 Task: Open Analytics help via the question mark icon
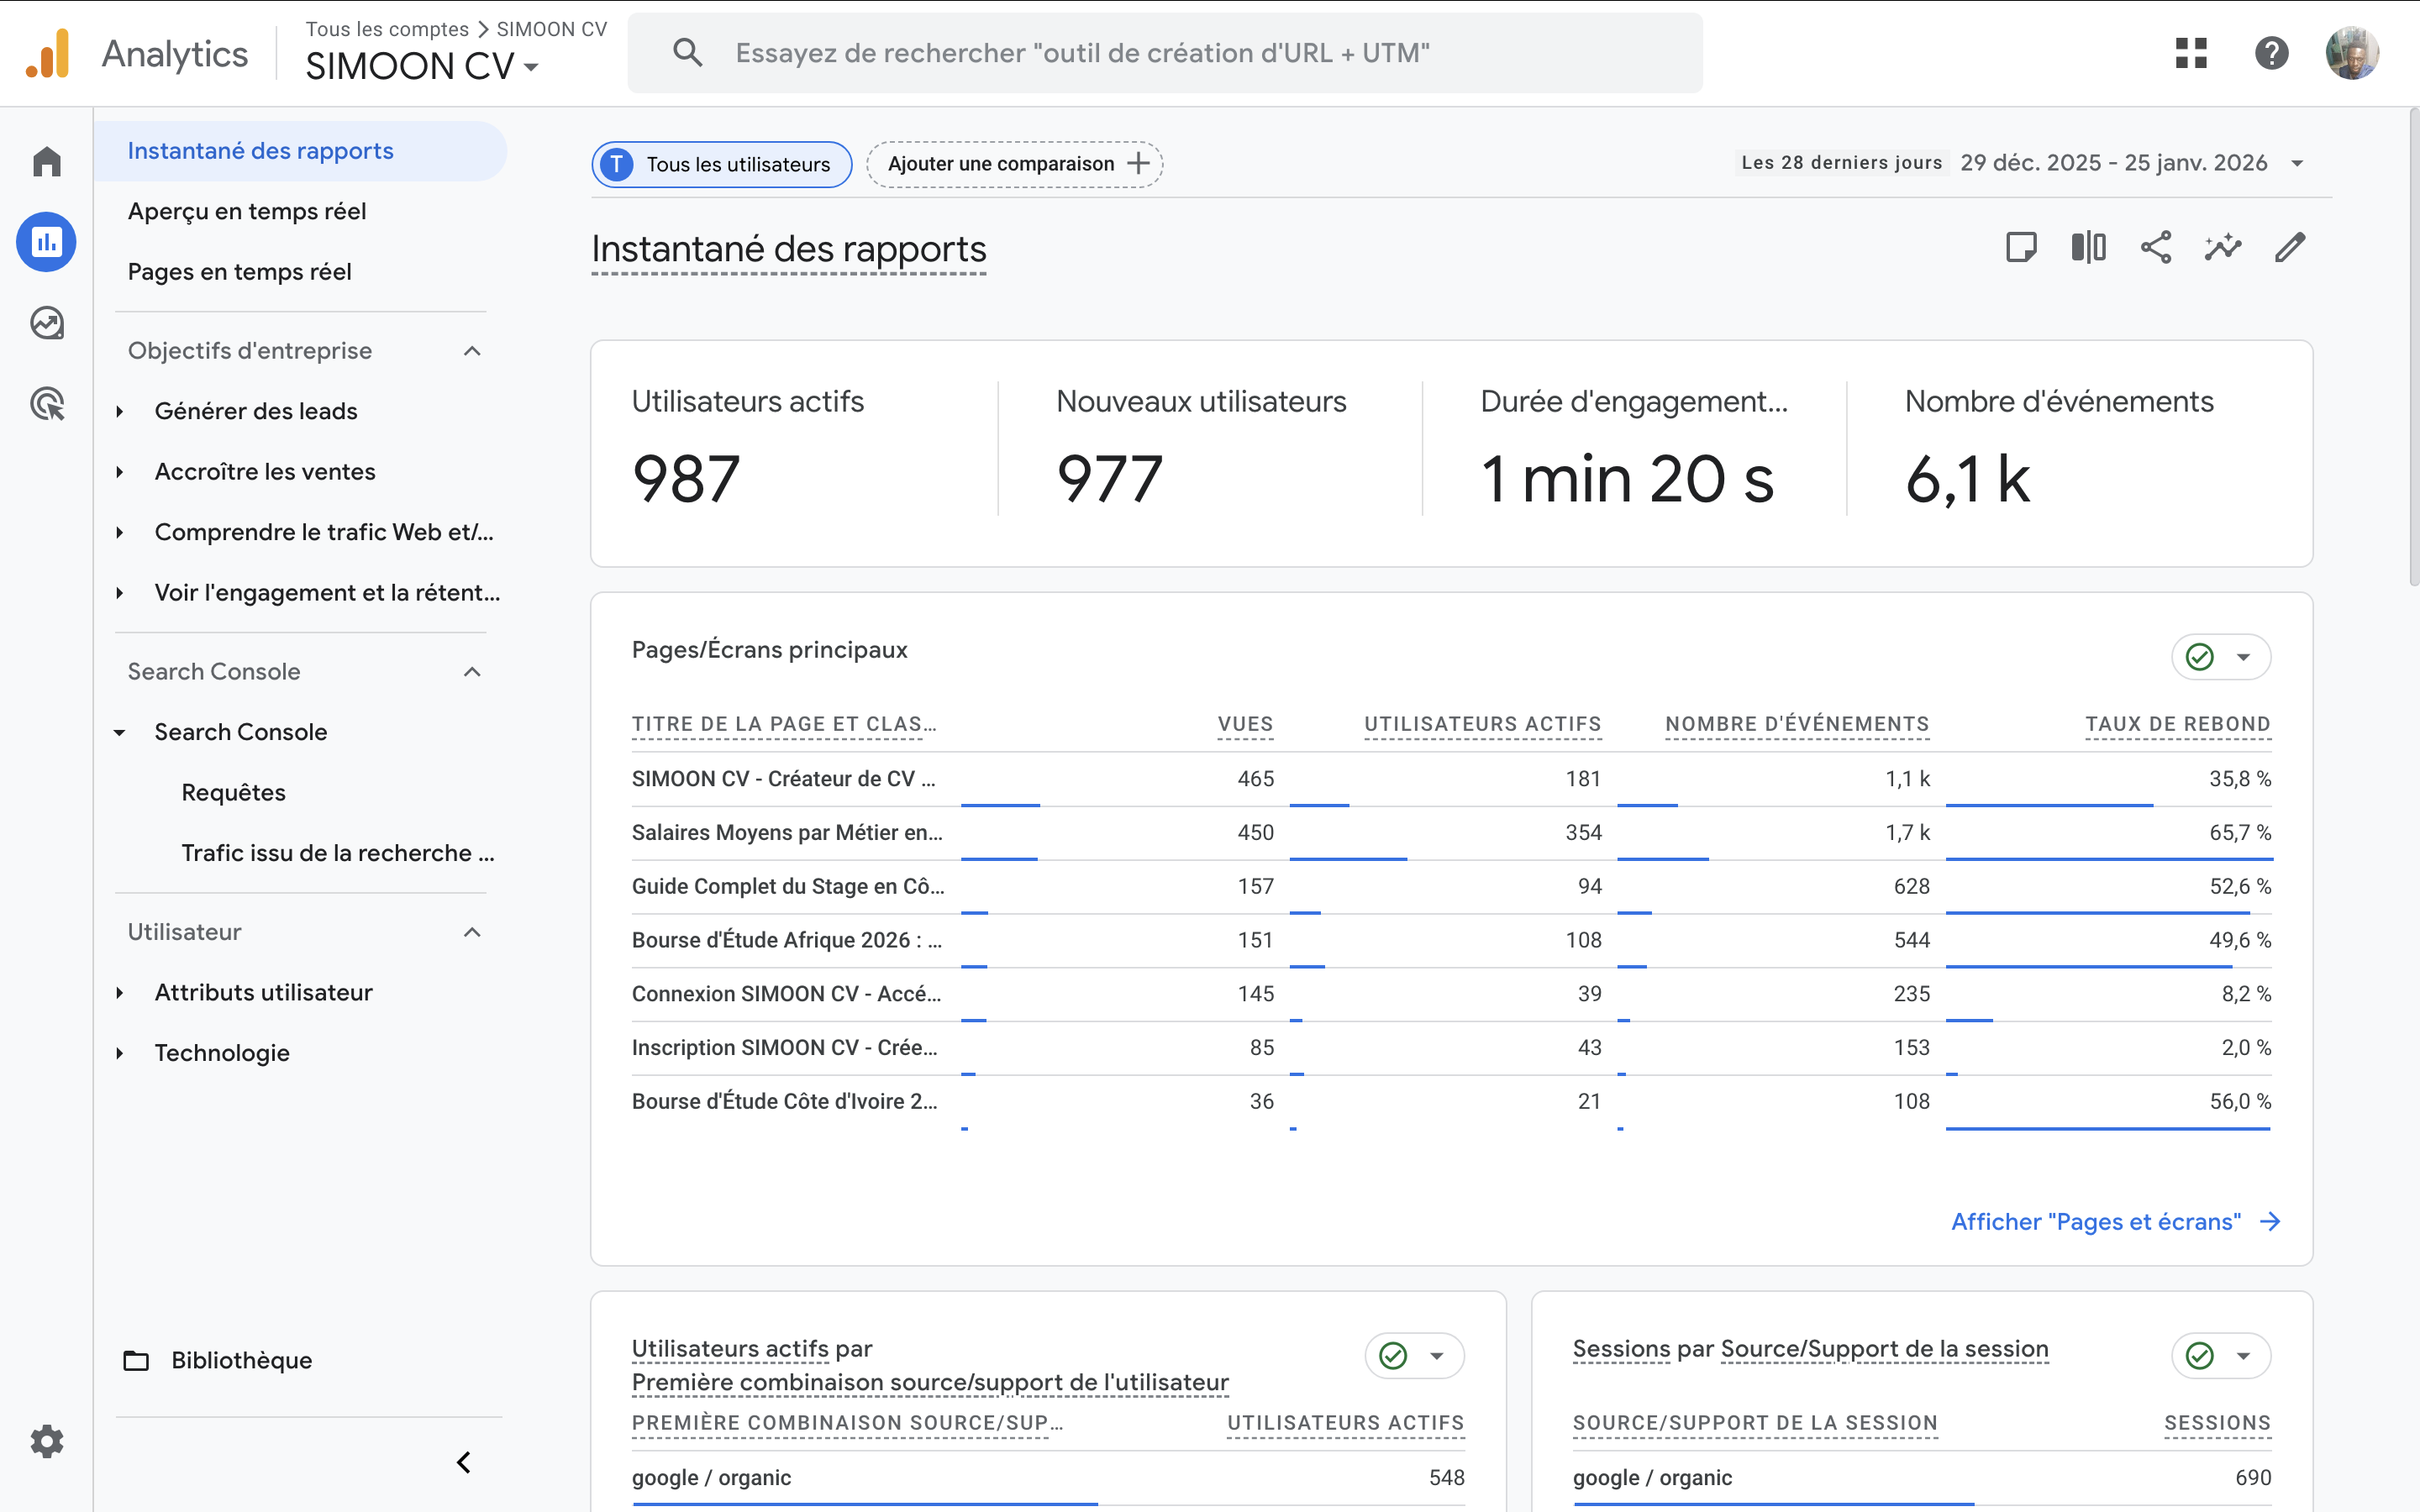2271,54
